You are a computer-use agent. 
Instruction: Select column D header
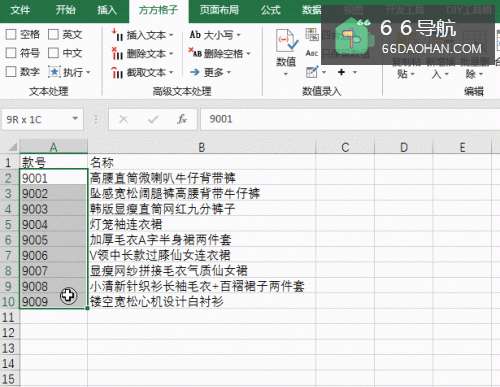coord(404,147)
